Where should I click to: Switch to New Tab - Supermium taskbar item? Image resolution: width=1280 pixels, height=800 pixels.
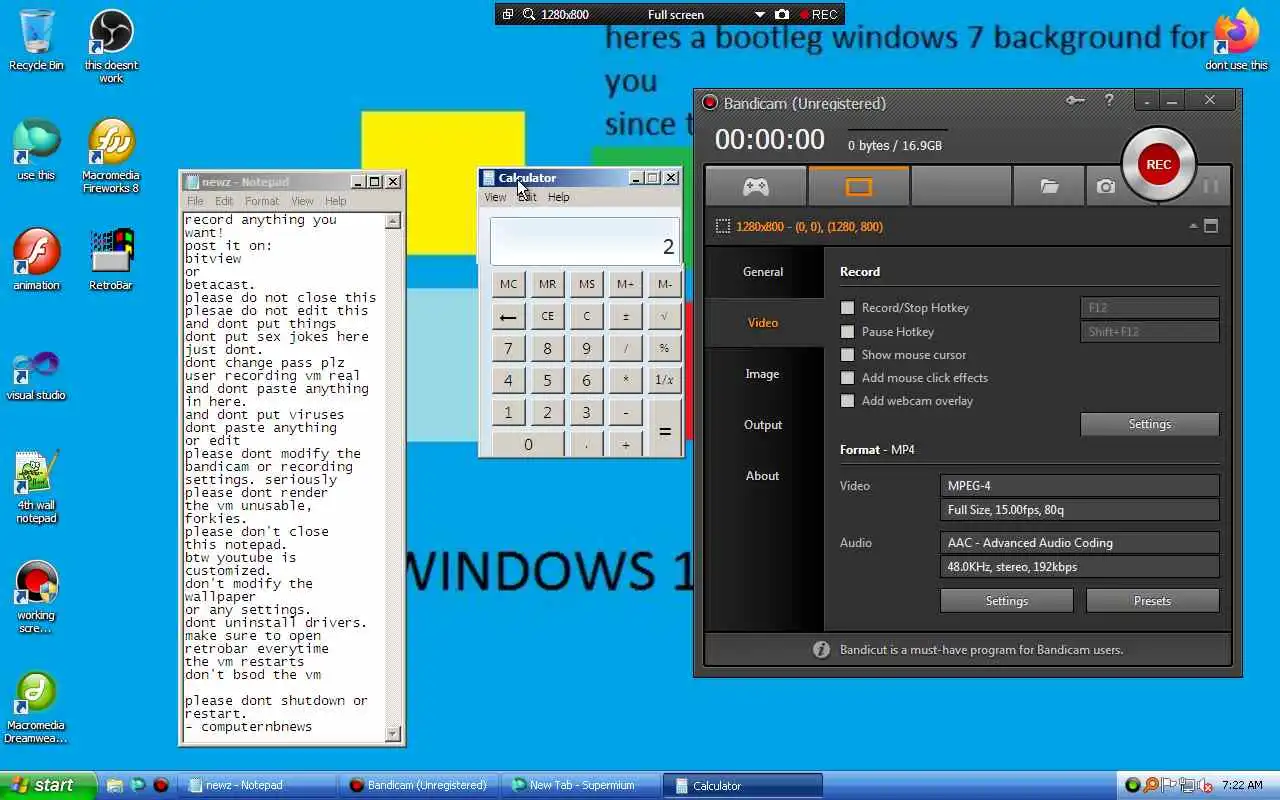coord(580,785)
